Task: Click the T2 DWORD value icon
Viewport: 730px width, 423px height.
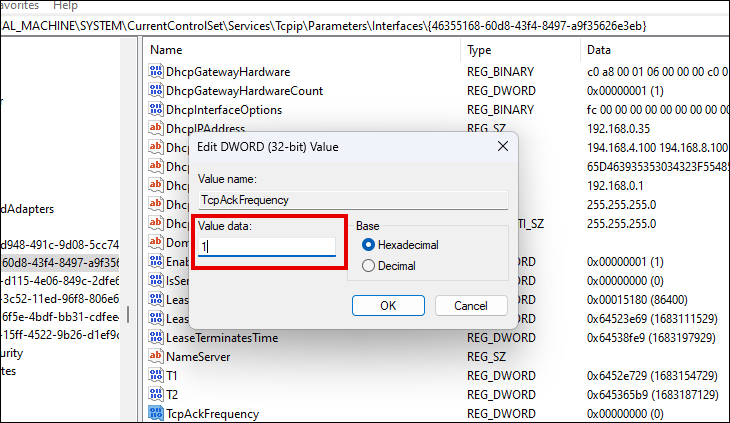Action: click(x=155, y=394)
